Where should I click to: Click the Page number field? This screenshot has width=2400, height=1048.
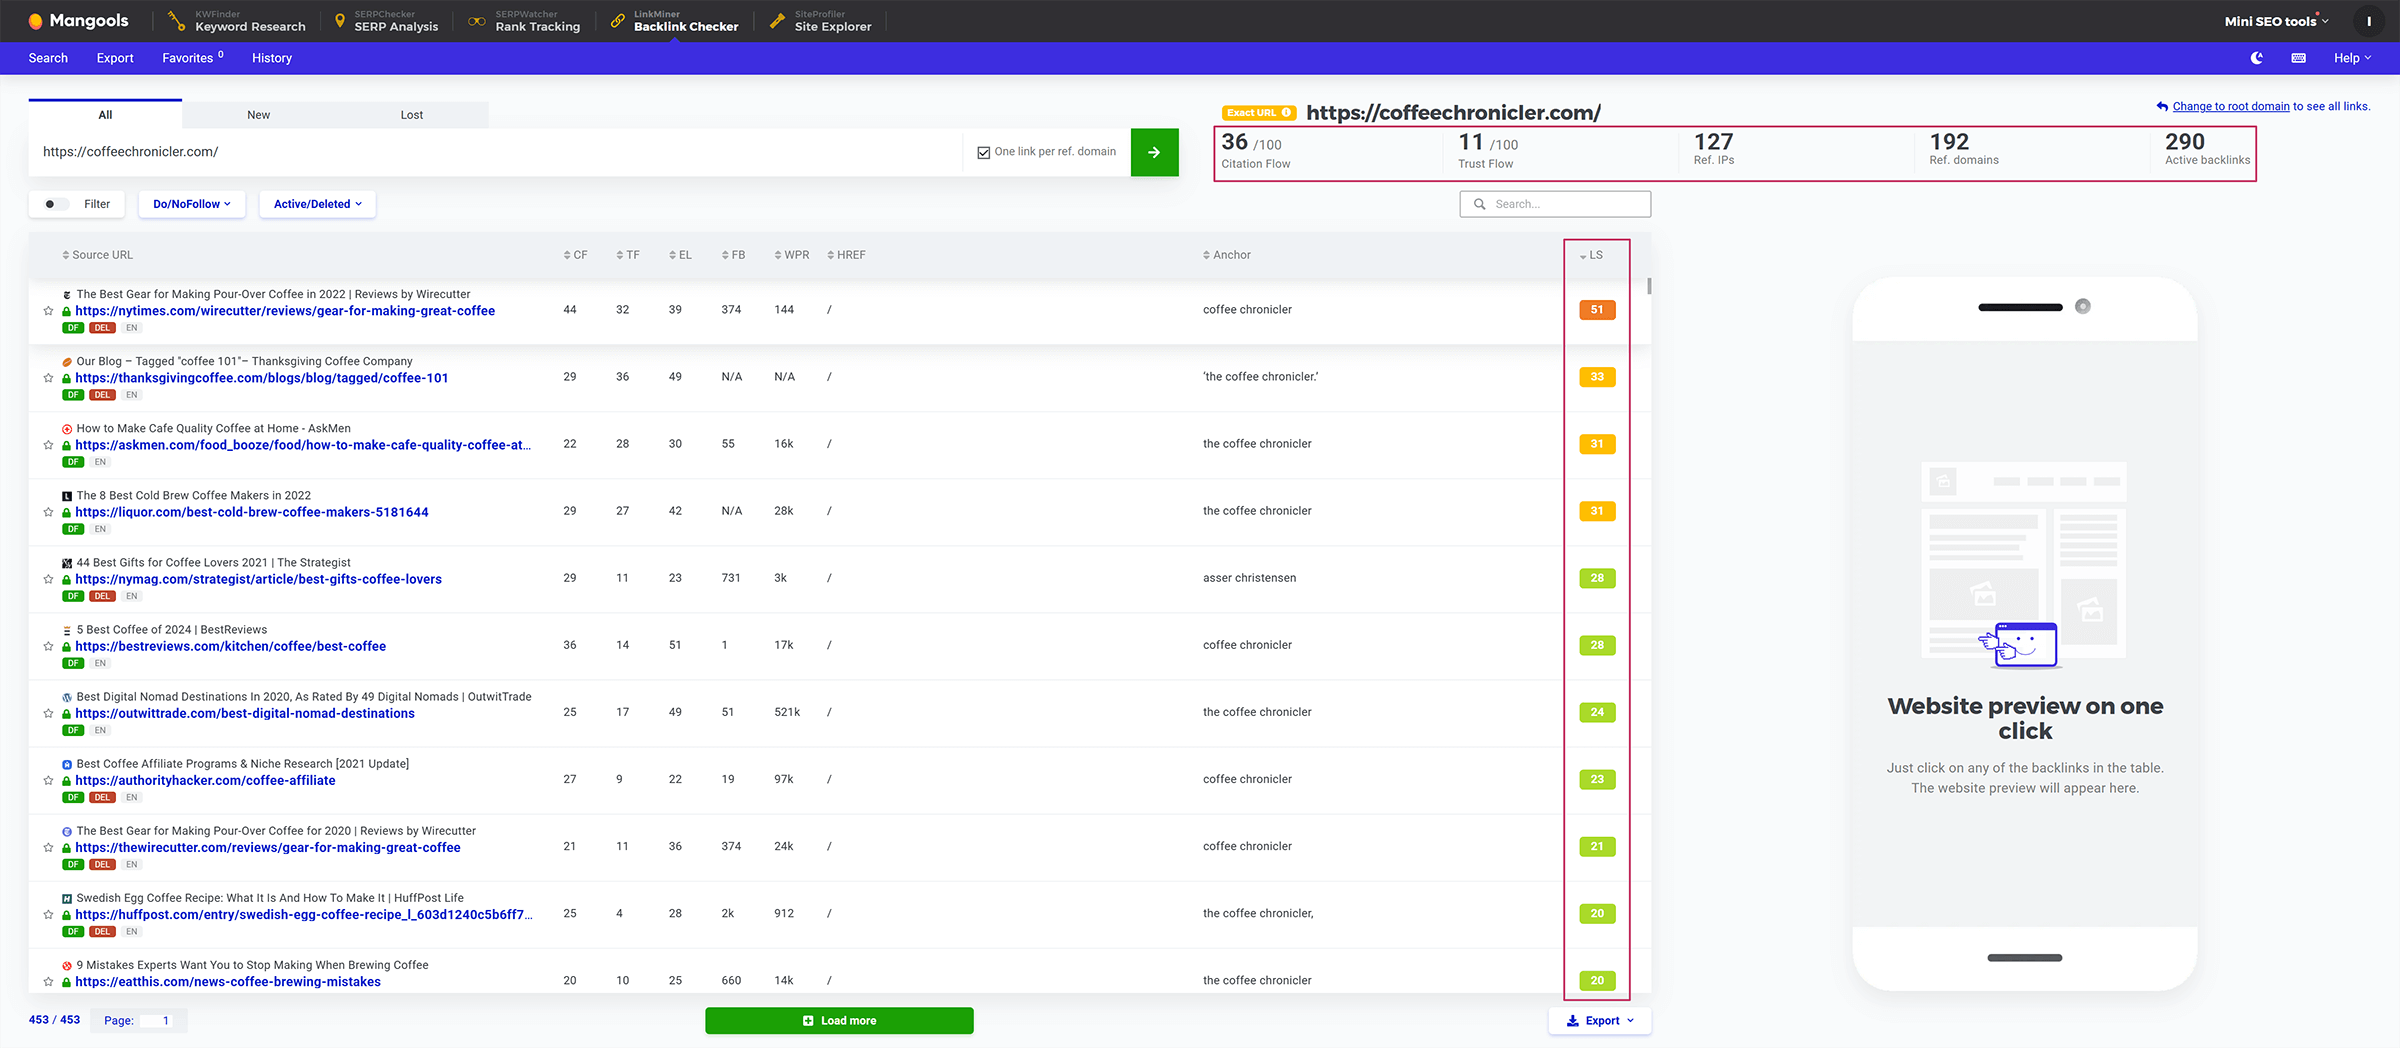pos(157,1020)
